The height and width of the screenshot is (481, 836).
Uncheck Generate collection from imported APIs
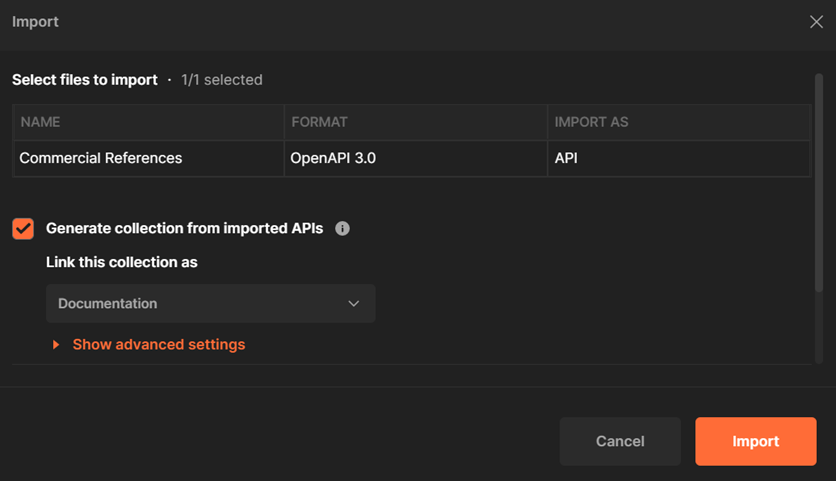pyautogui.click(x=23, y=229)
